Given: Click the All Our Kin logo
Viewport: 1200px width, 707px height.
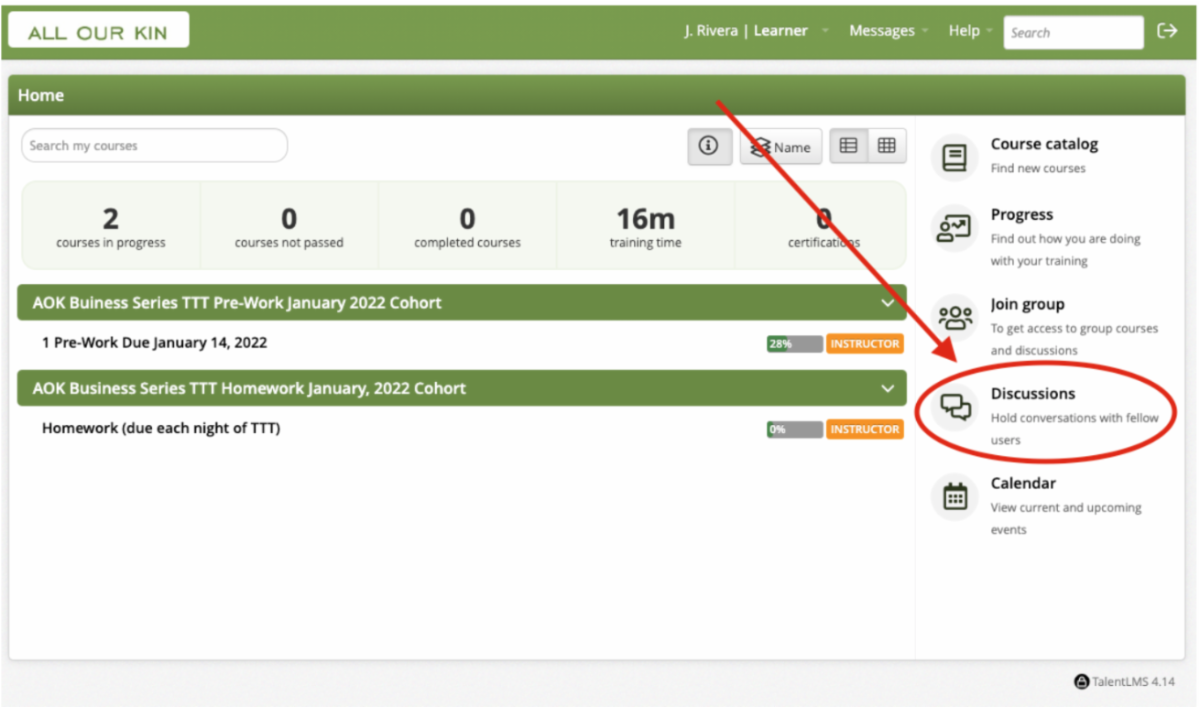Looking at the screenshot, I should 98,32.
